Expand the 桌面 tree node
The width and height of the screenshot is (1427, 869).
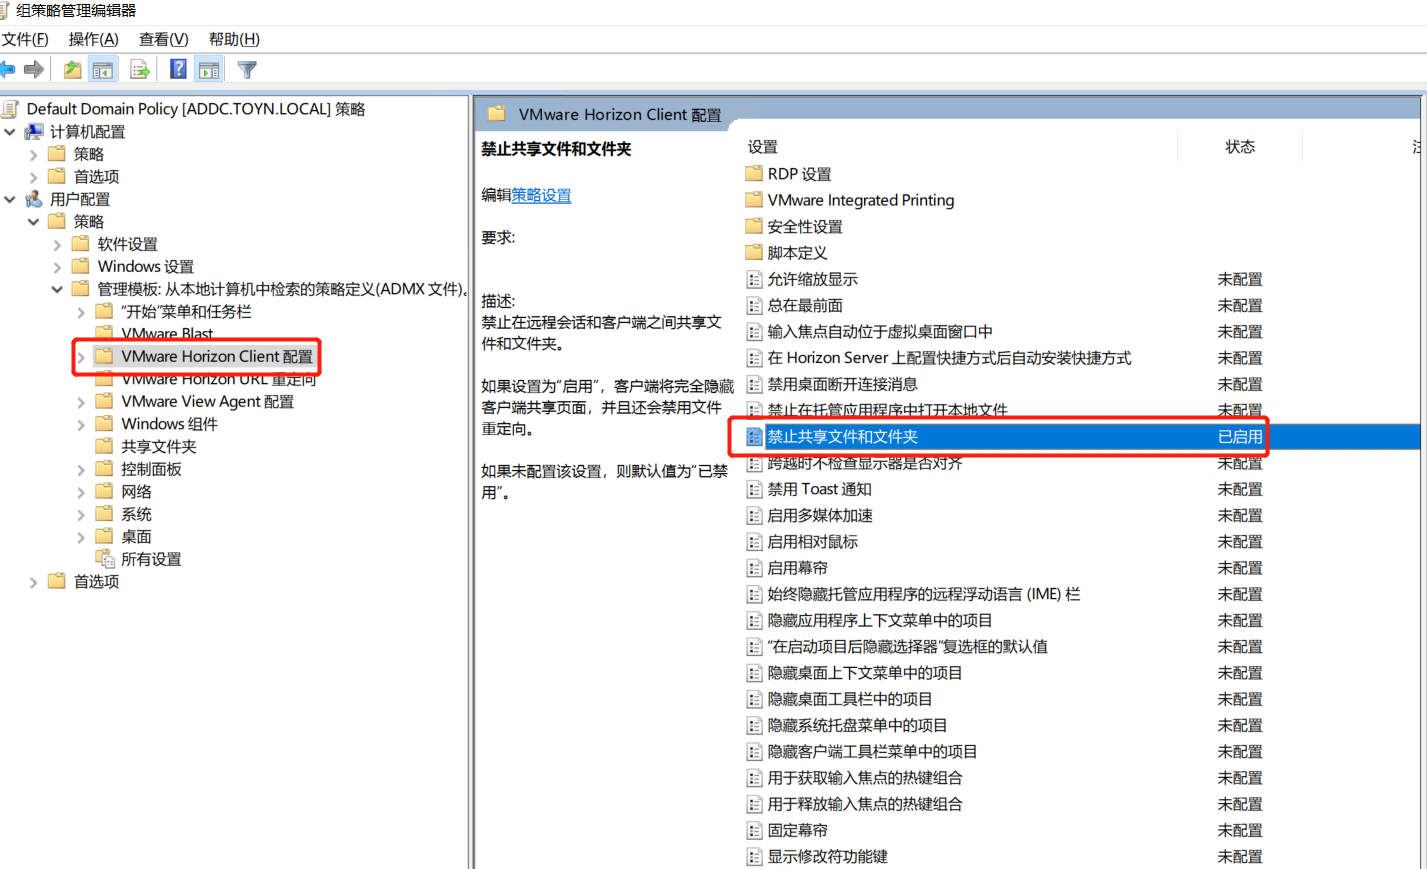pos(81,537)
